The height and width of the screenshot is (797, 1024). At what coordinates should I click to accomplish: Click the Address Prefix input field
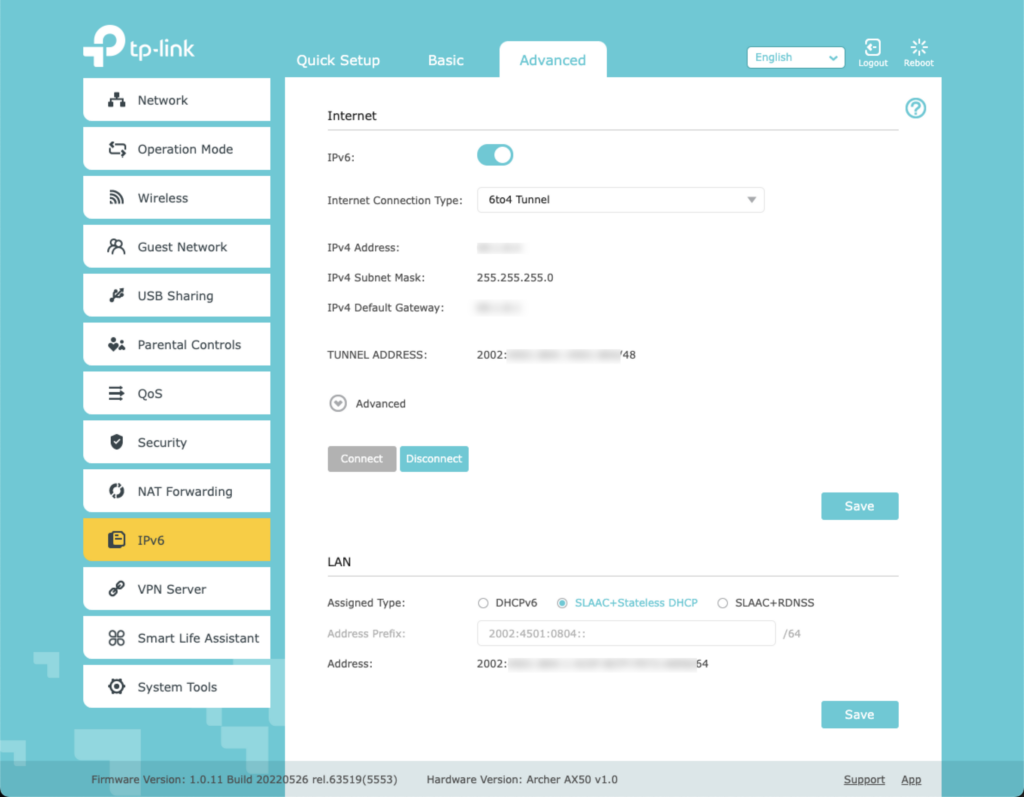[x=625, y=634]
